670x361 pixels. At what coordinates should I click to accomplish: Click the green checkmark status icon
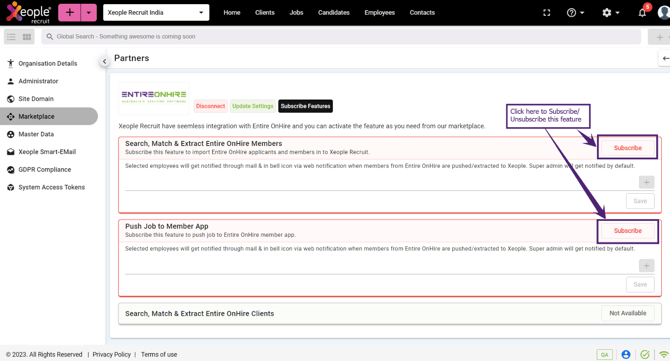point(645,355)
